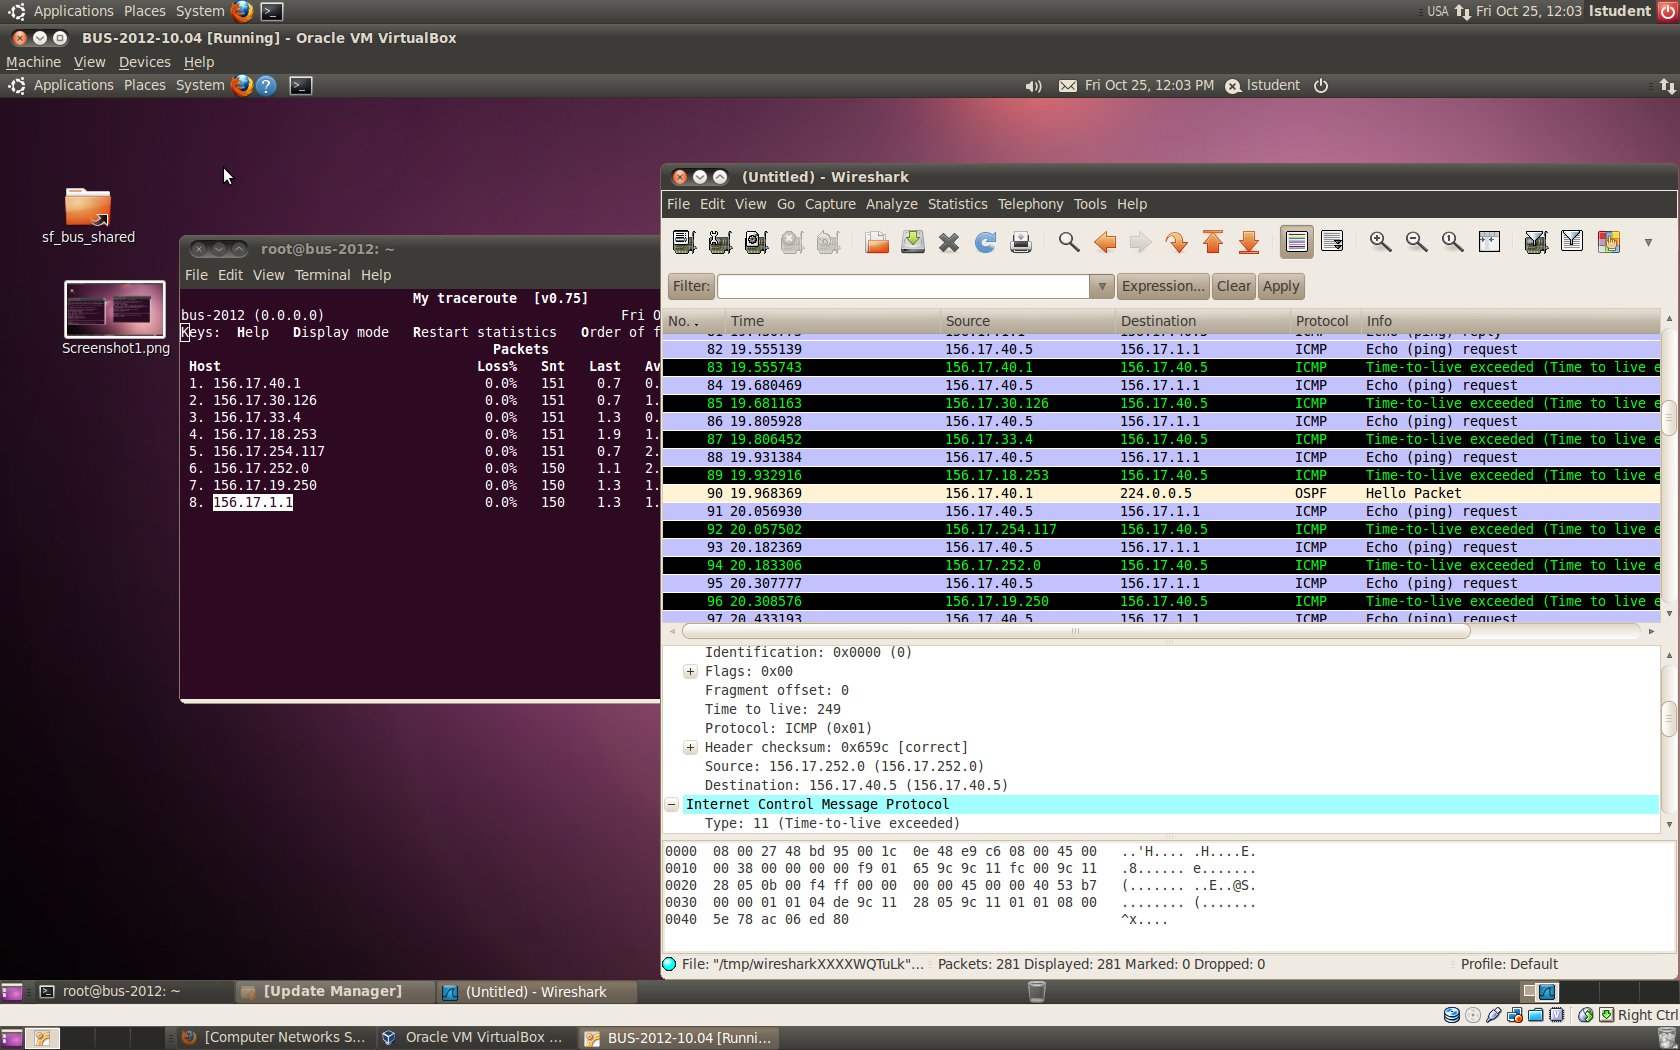Reload the capture file using the toolbar
This screenshot has height=1050, width=1680.
[985, 242]
